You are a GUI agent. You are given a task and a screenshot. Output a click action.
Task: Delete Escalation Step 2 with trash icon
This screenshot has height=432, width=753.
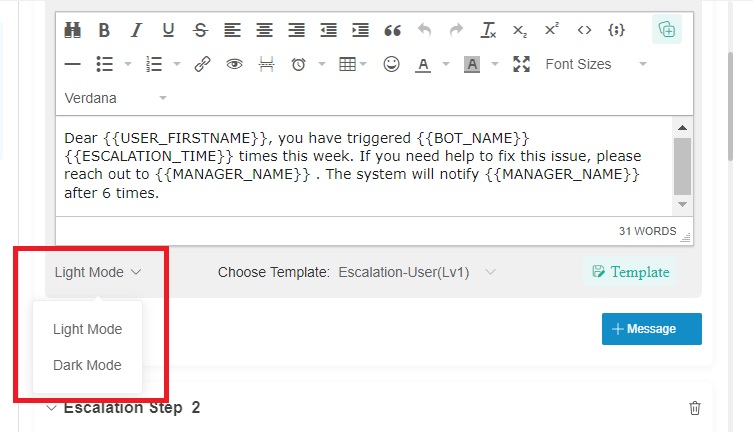click(x=695, y=408)
